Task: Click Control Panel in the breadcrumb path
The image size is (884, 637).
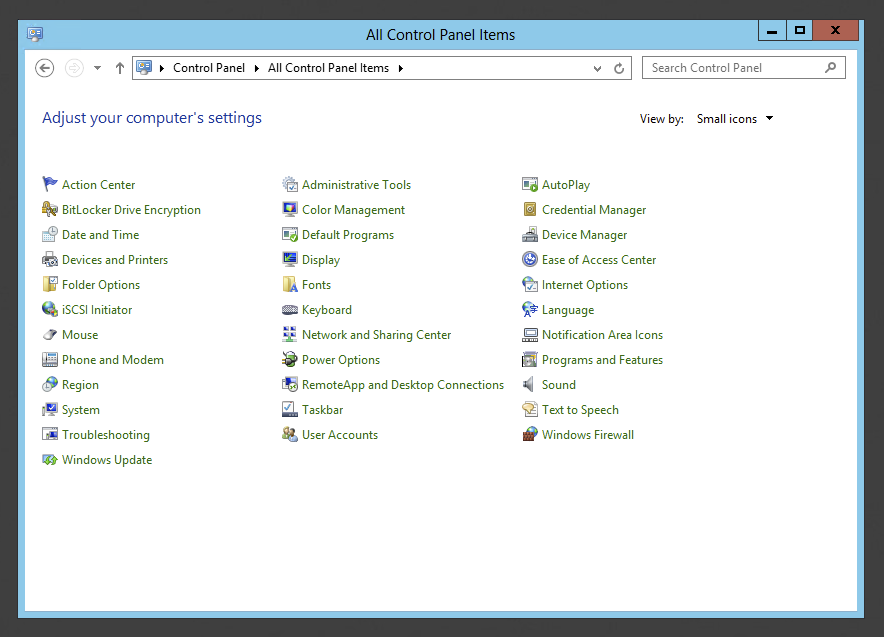Action: (x=208, y=68)
